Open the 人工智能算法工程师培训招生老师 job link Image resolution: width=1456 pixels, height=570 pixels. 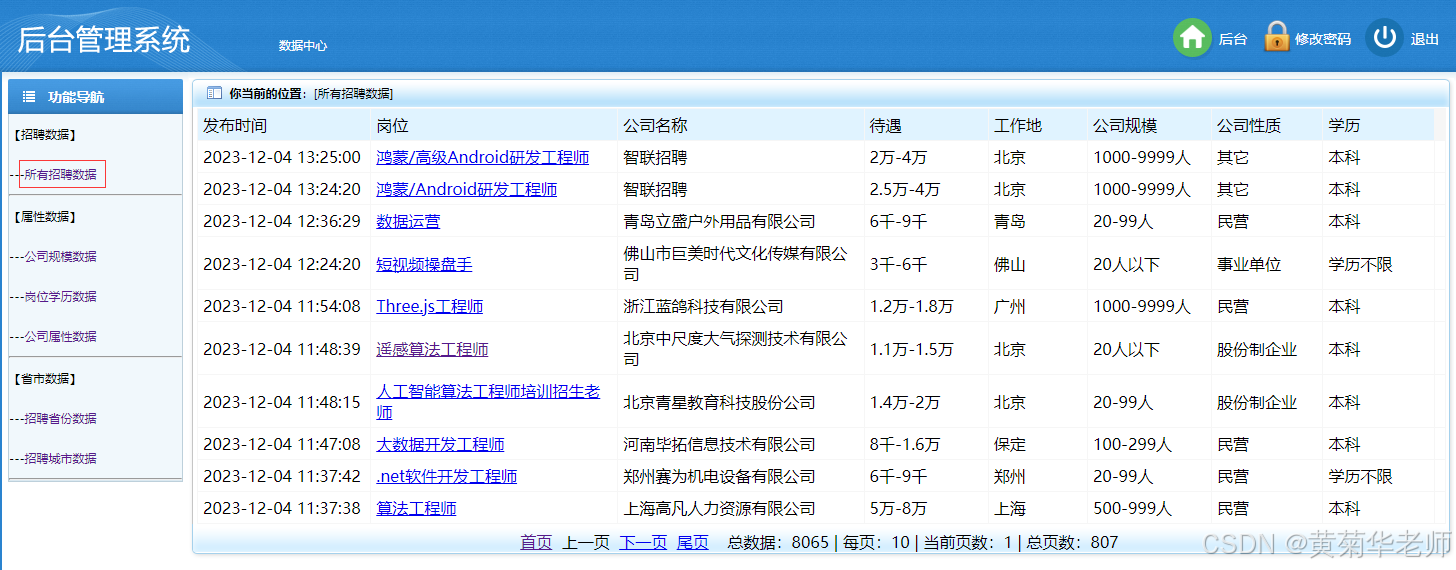488,402
